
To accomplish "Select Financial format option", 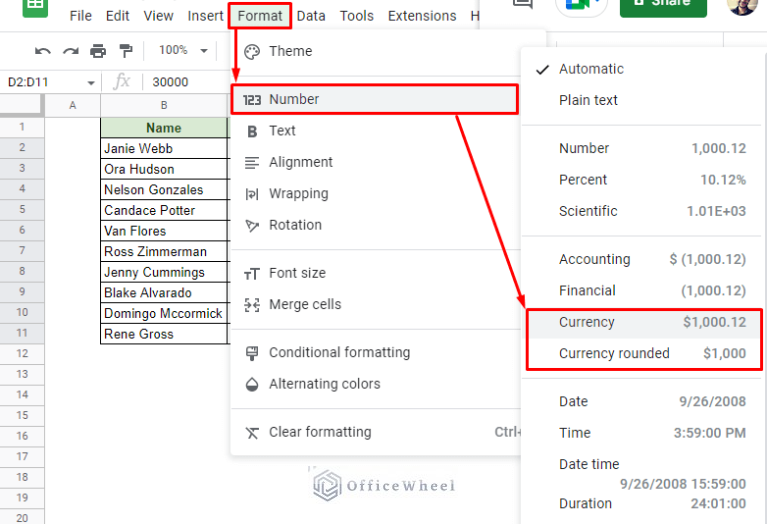I will [x=644, y=291].
